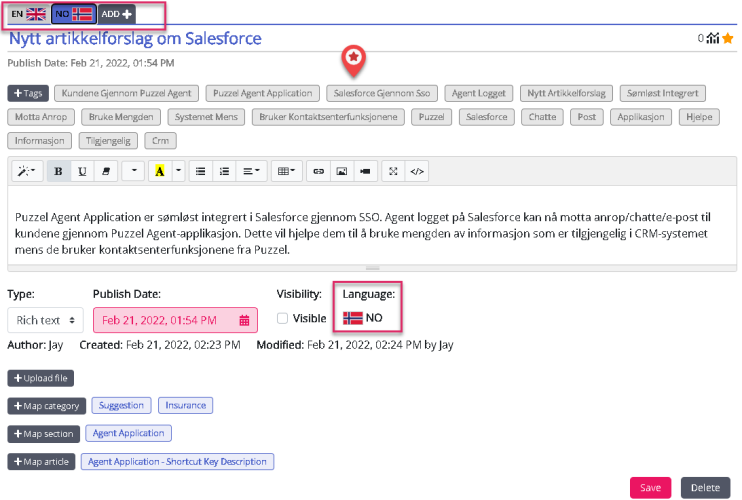Select the Salesforce Gjennom Sso tag

(382, 93)
